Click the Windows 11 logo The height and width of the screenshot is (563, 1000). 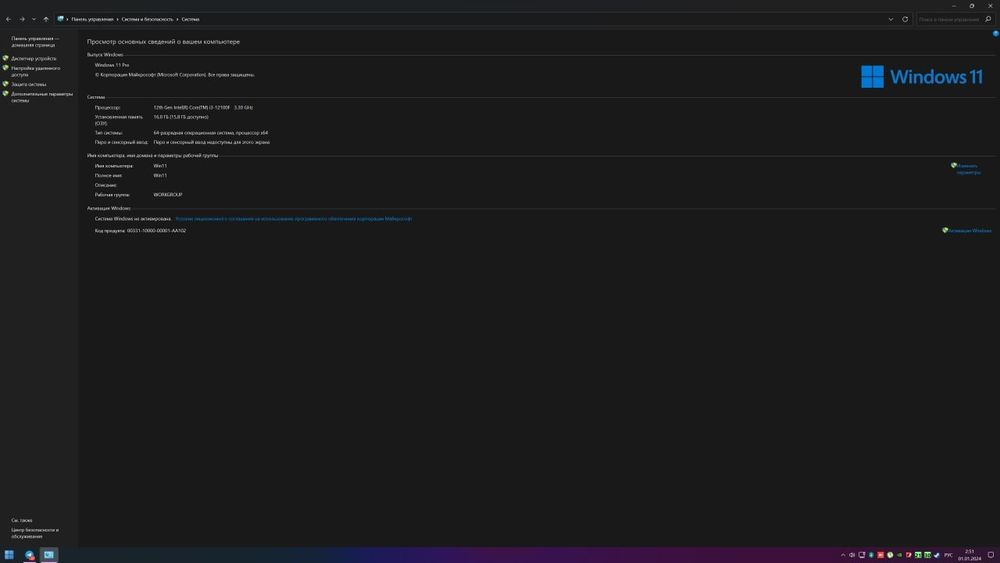(x=922, y=77)
